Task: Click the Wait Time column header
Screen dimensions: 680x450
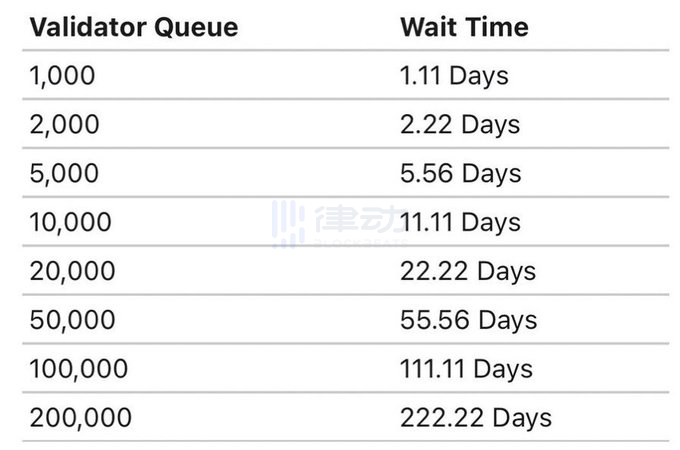Action: click(464, 26)
